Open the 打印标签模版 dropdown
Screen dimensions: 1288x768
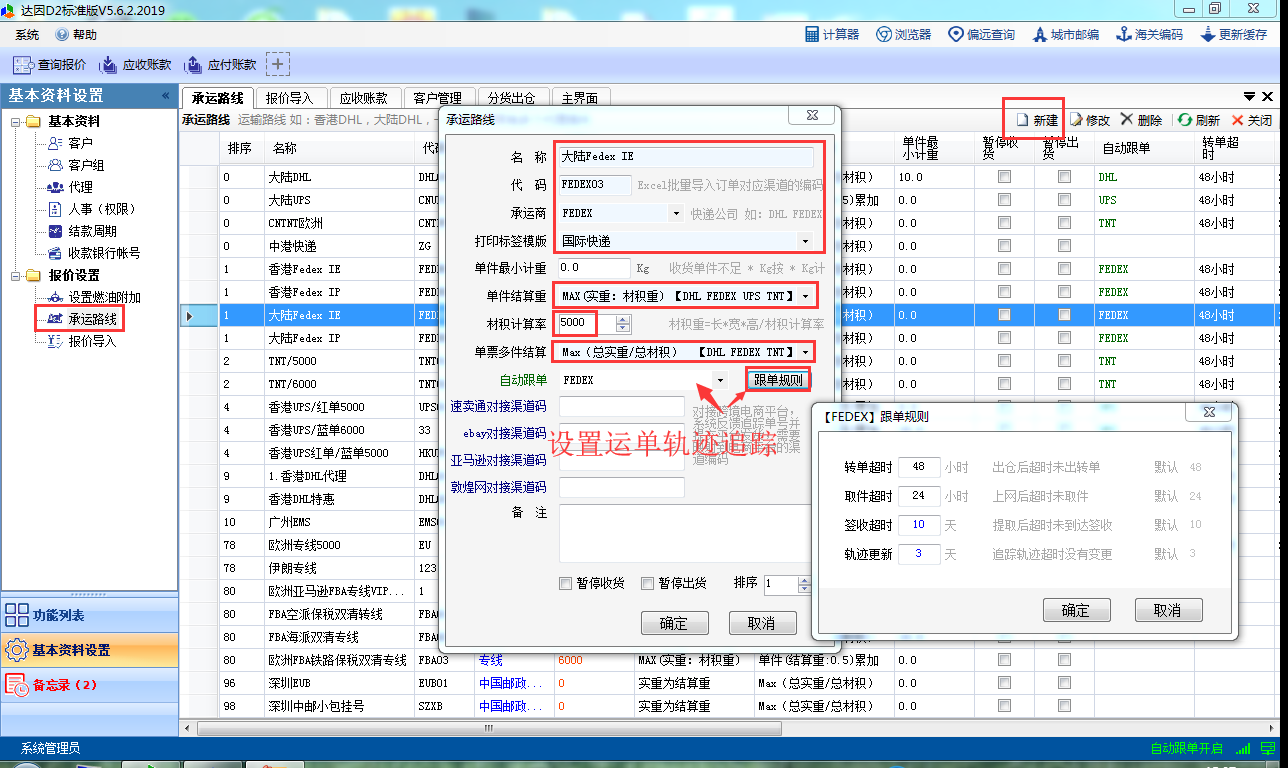point(804,241)
